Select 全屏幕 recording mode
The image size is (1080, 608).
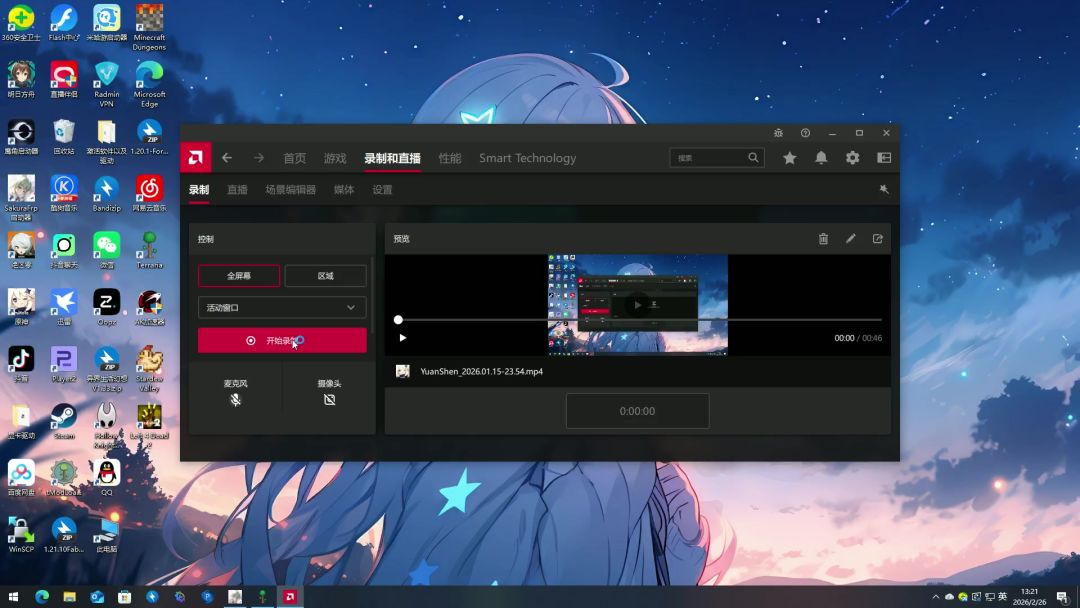pos(239,275)
